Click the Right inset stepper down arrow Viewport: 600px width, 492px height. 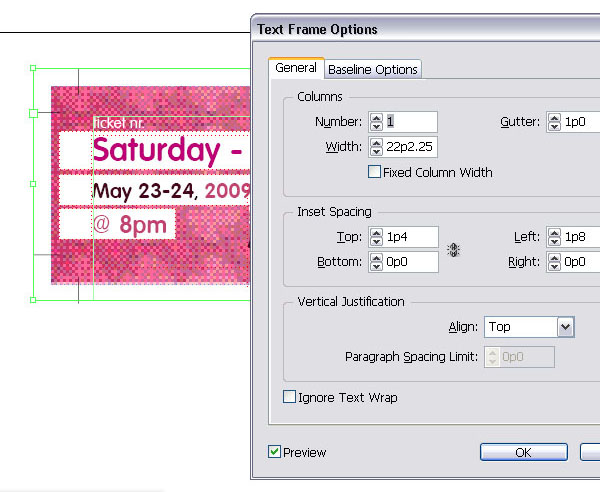554,266
